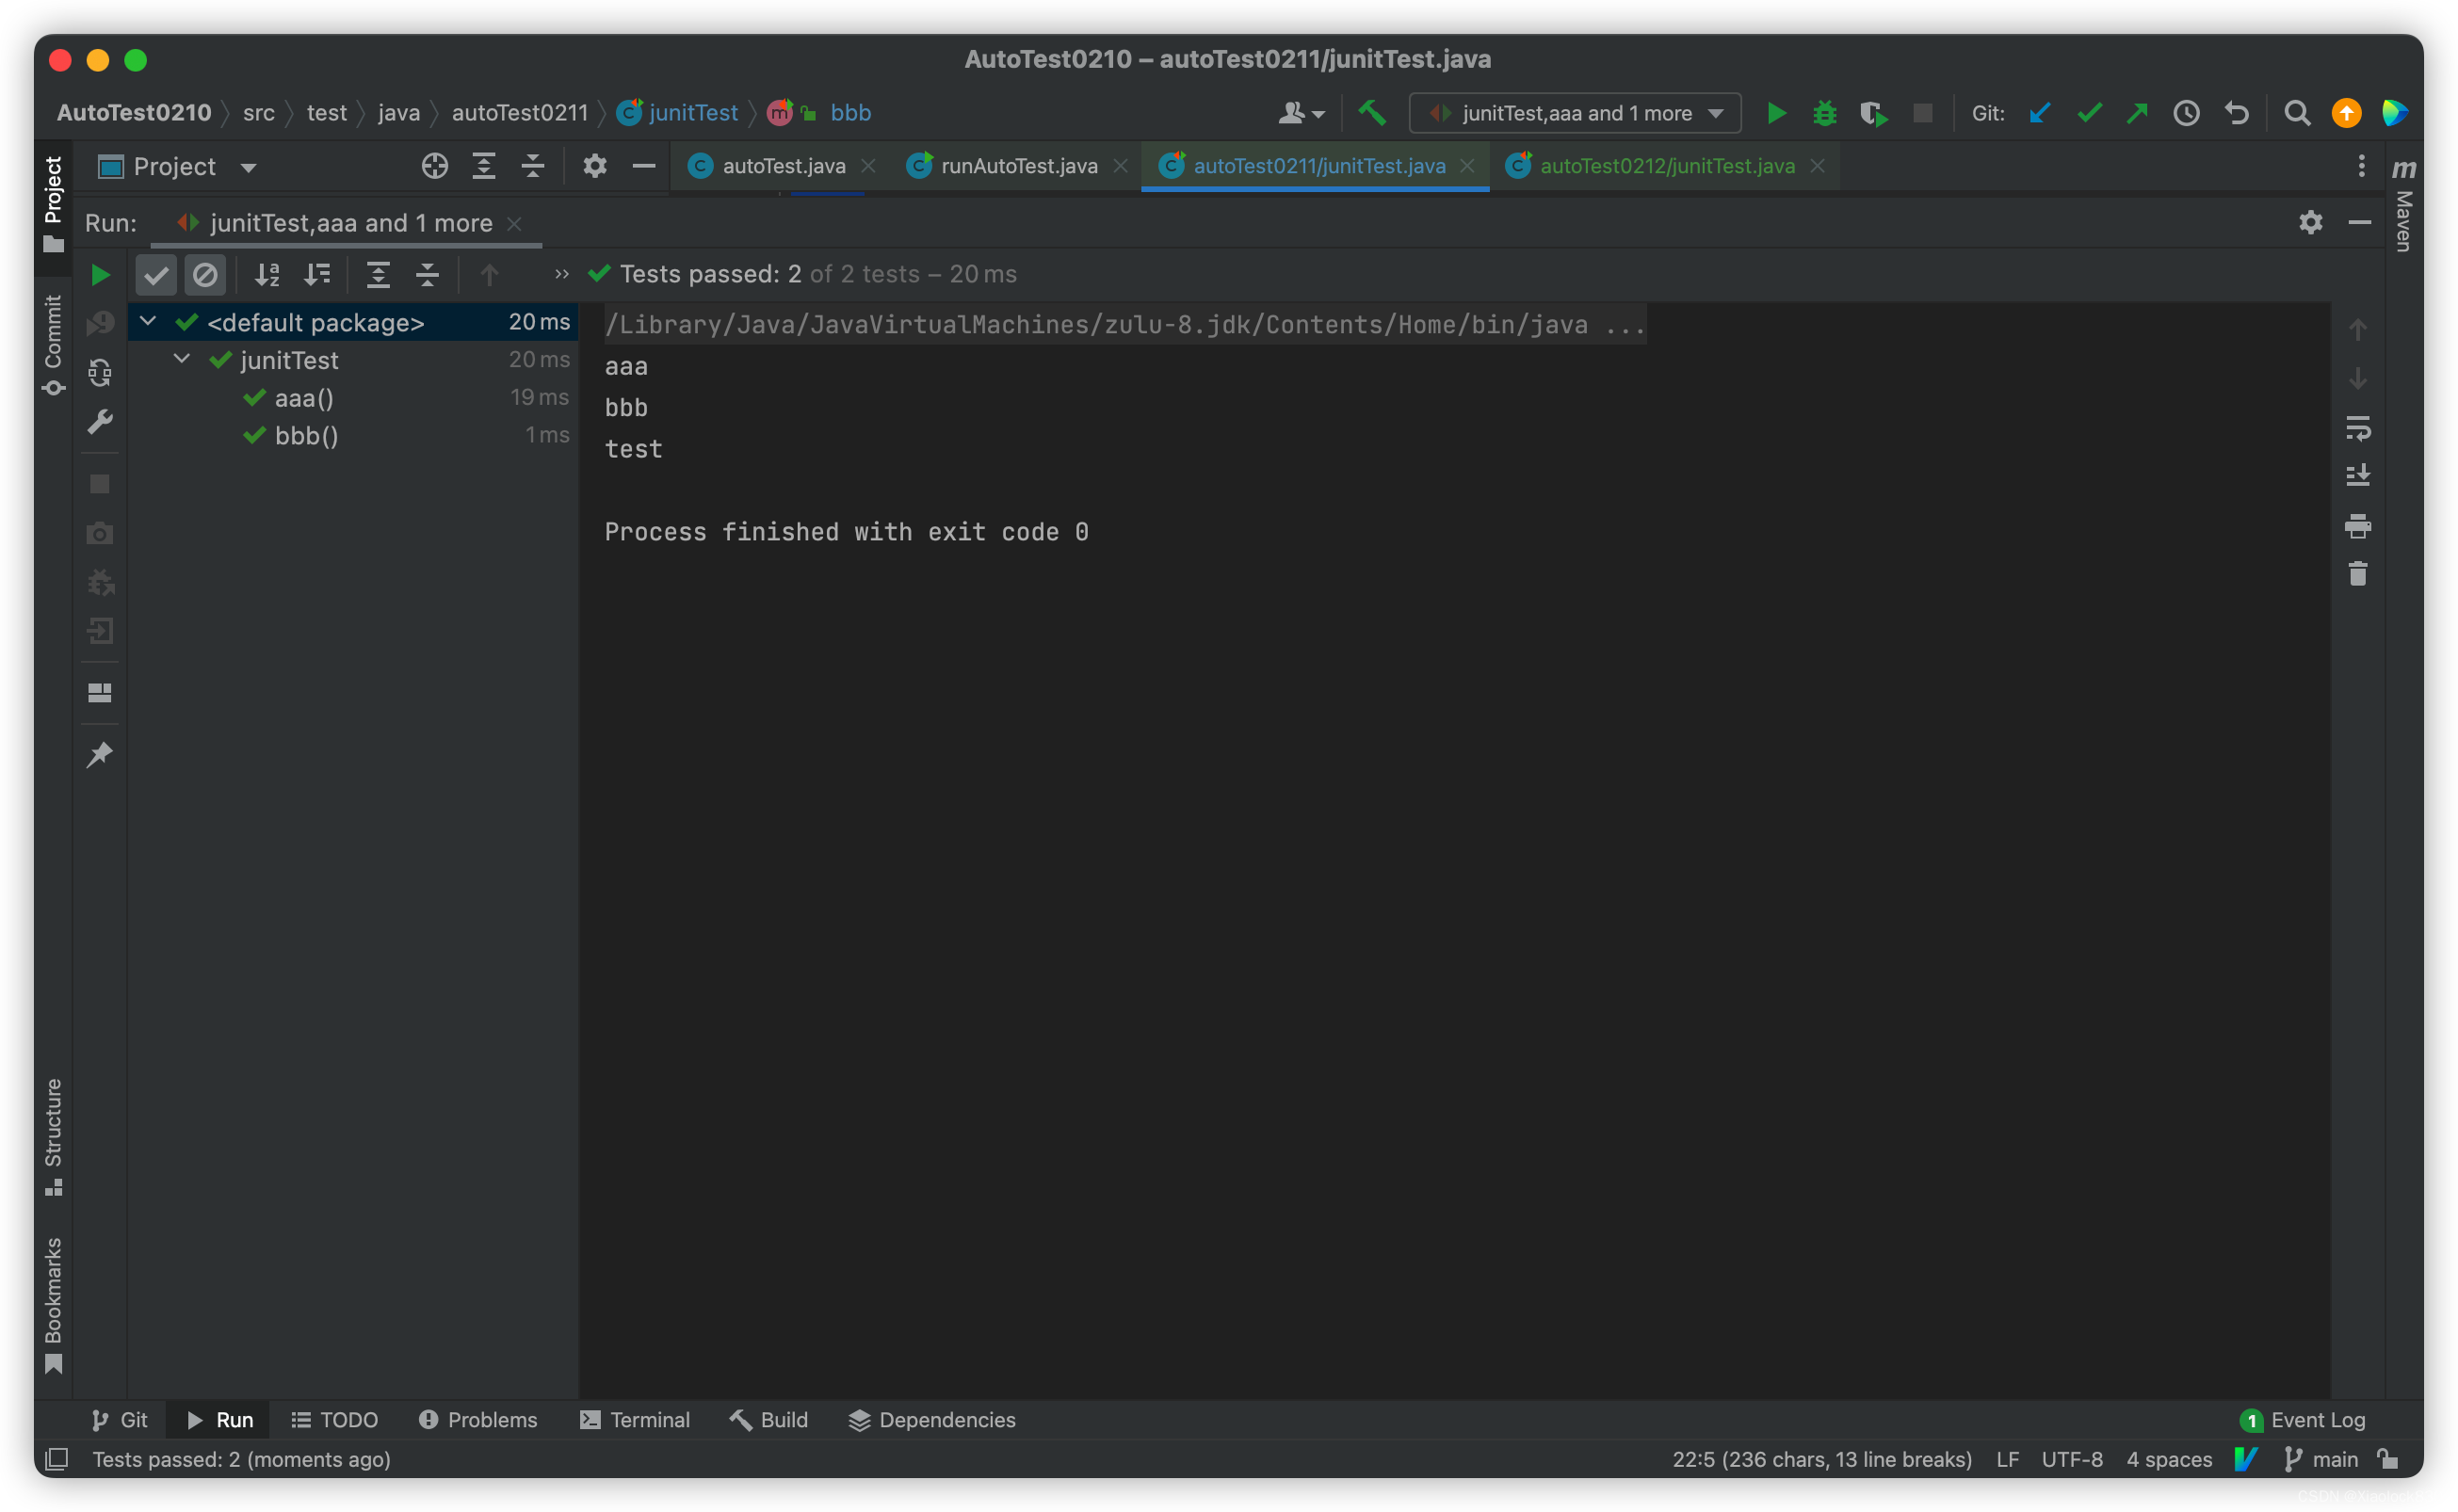This screenshot has height=1512, width=2458.
Task: Select the bbb() test result
Action: point(306,436)
